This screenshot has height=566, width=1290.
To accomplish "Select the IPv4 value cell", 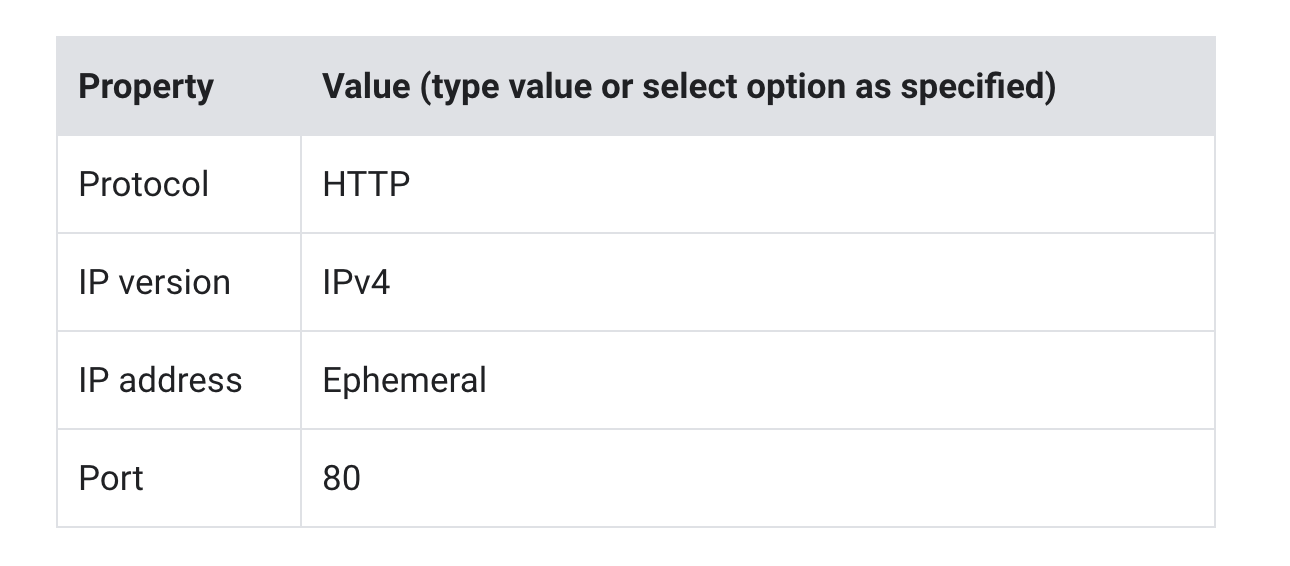I will pos(356,283).
